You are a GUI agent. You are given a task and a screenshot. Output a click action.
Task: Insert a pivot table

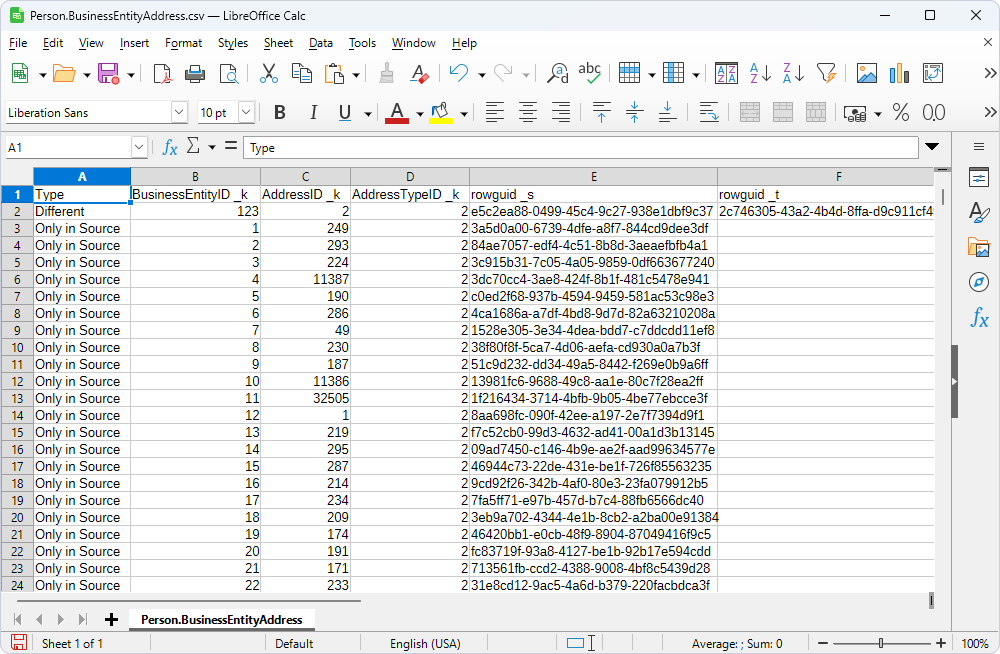(932, 74)
